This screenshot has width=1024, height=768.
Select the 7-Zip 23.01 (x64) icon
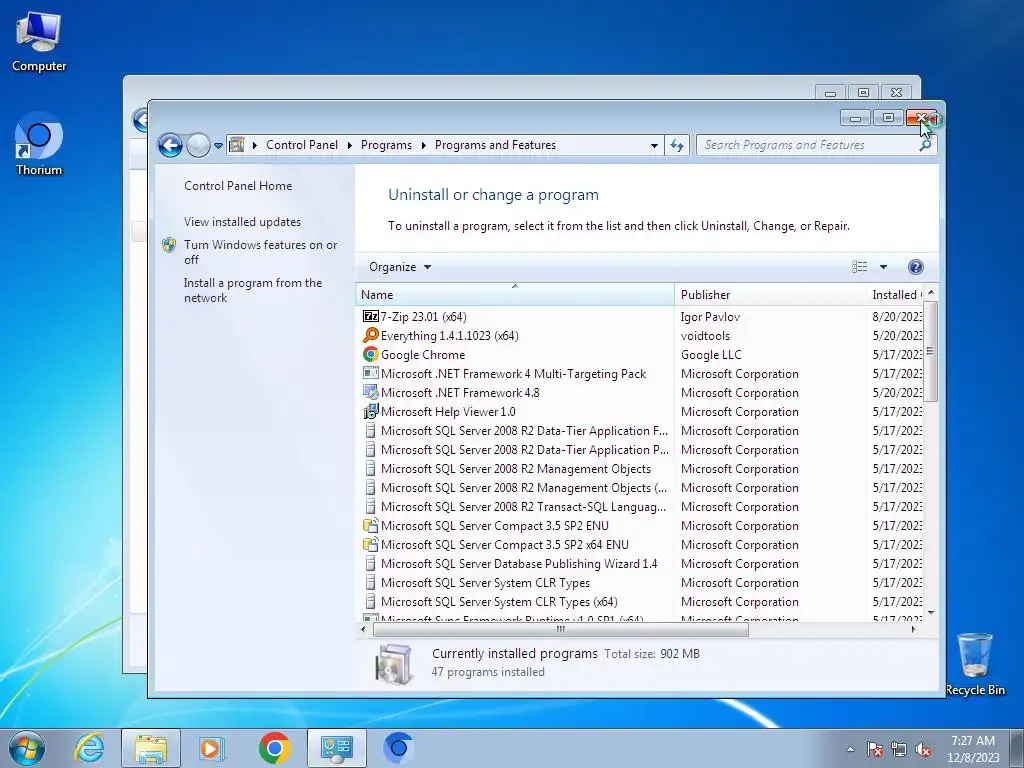pos(370,316)
